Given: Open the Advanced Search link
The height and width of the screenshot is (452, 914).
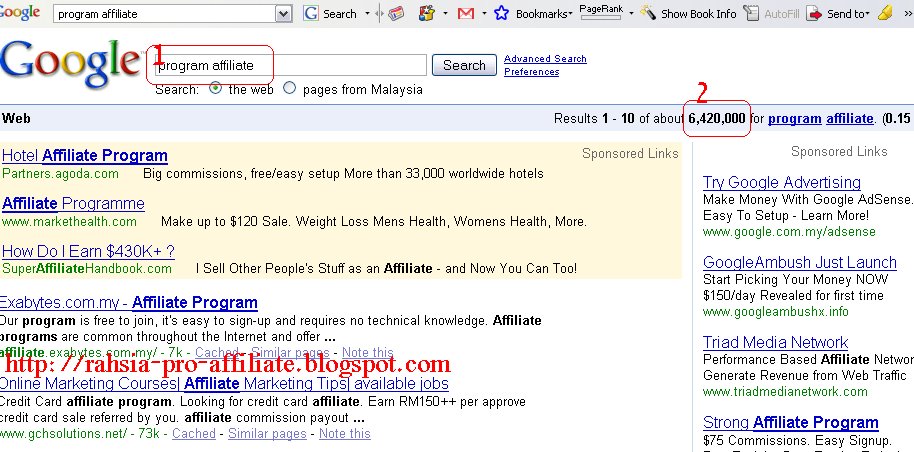Looking at the screenshot, I should click(x=545, y=58).
